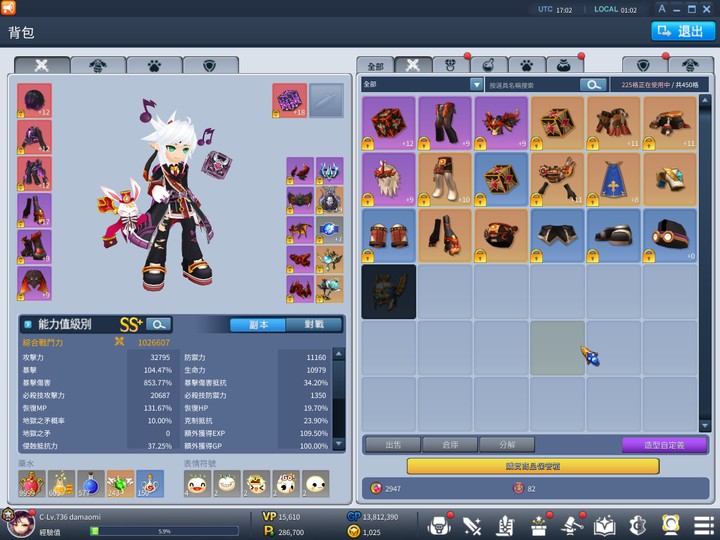Click the blue potion 577 slot
Image resolution: width=720 pixels, height=540 pixels.
91,484
